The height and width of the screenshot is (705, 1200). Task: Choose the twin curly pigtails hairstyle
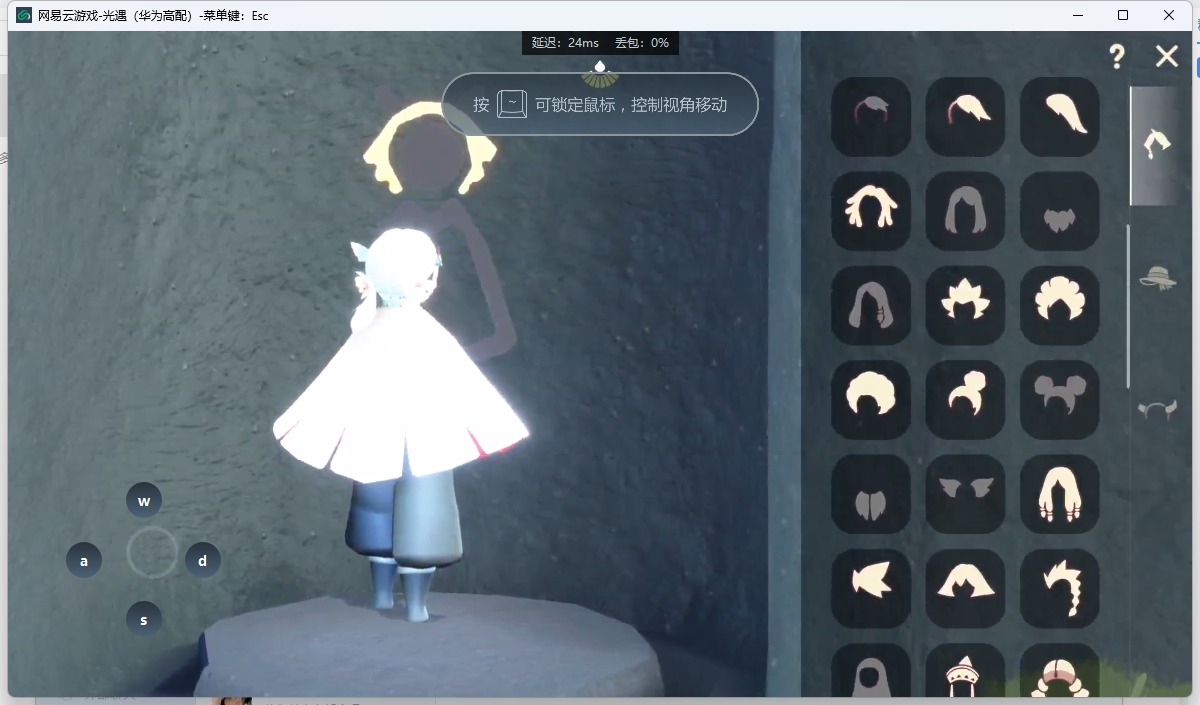[871, 210]
